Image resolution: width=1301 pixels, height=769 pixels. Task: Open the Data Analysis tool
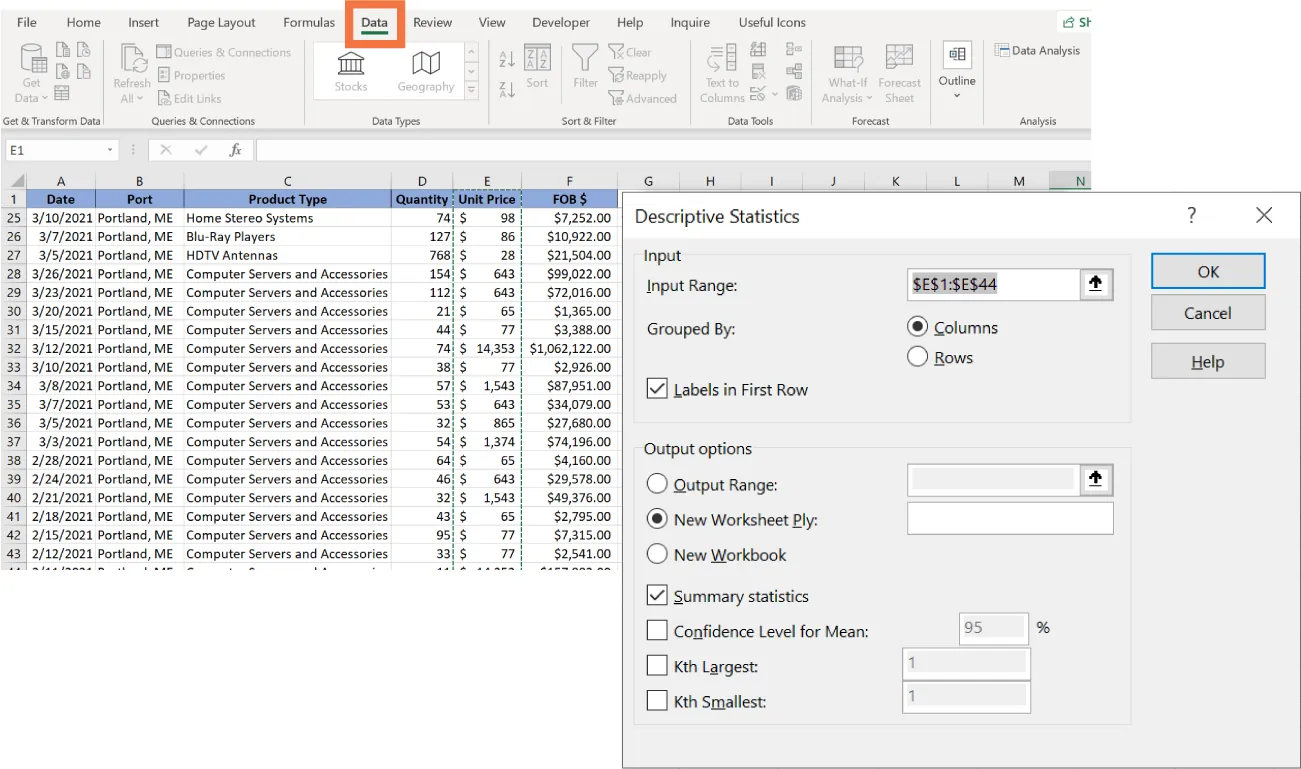tap(1037, 50)
